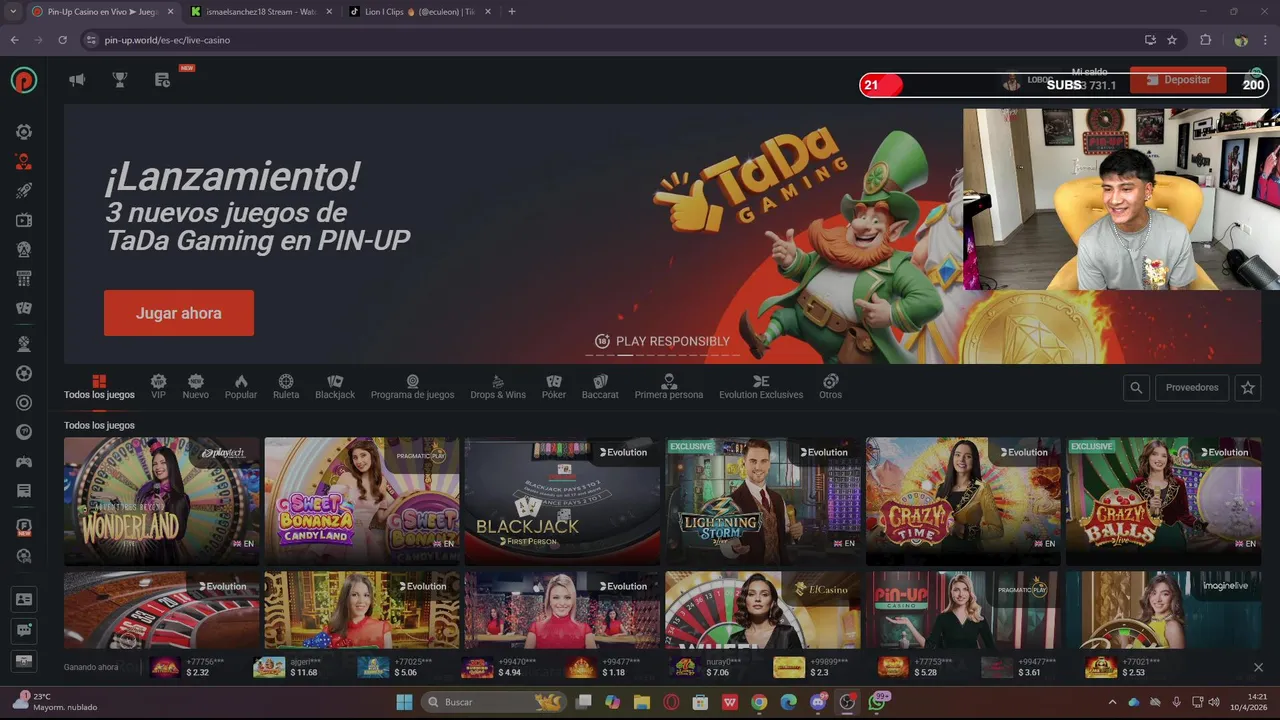Open the weather widget showing 23°C

(x=56, y=702)
